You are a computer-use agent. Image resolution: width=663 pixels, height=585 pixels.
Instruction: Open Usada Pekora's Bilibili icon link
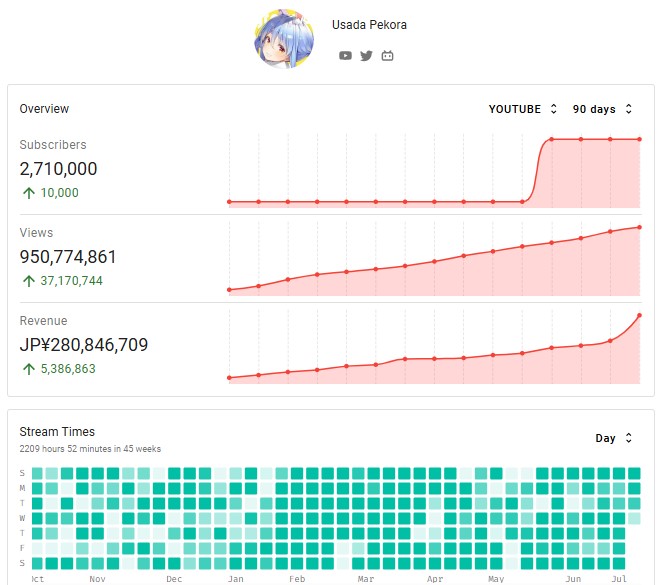coord(387,55)
